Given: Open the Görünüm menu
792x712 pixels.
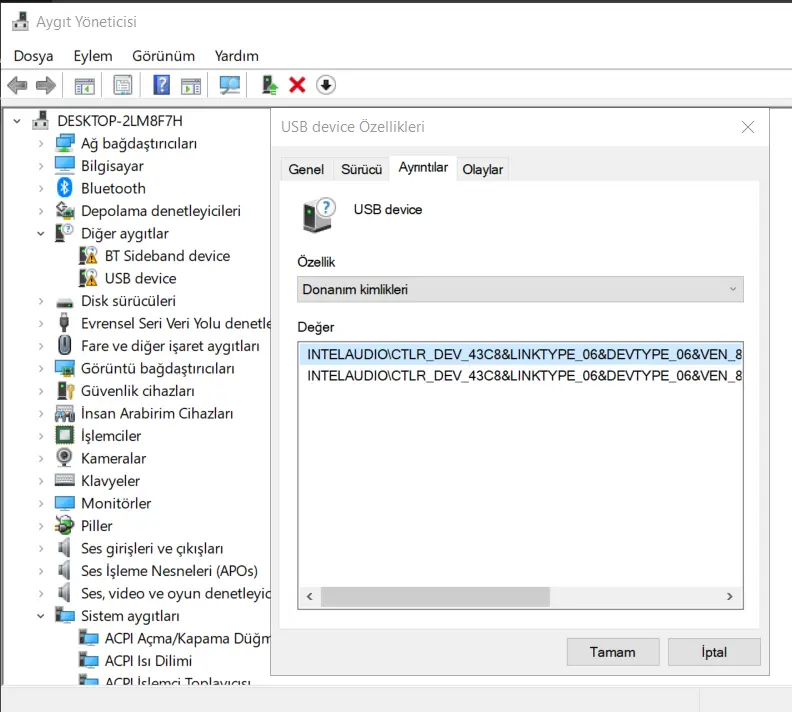Looking at the screenshot, I should 164,56.
